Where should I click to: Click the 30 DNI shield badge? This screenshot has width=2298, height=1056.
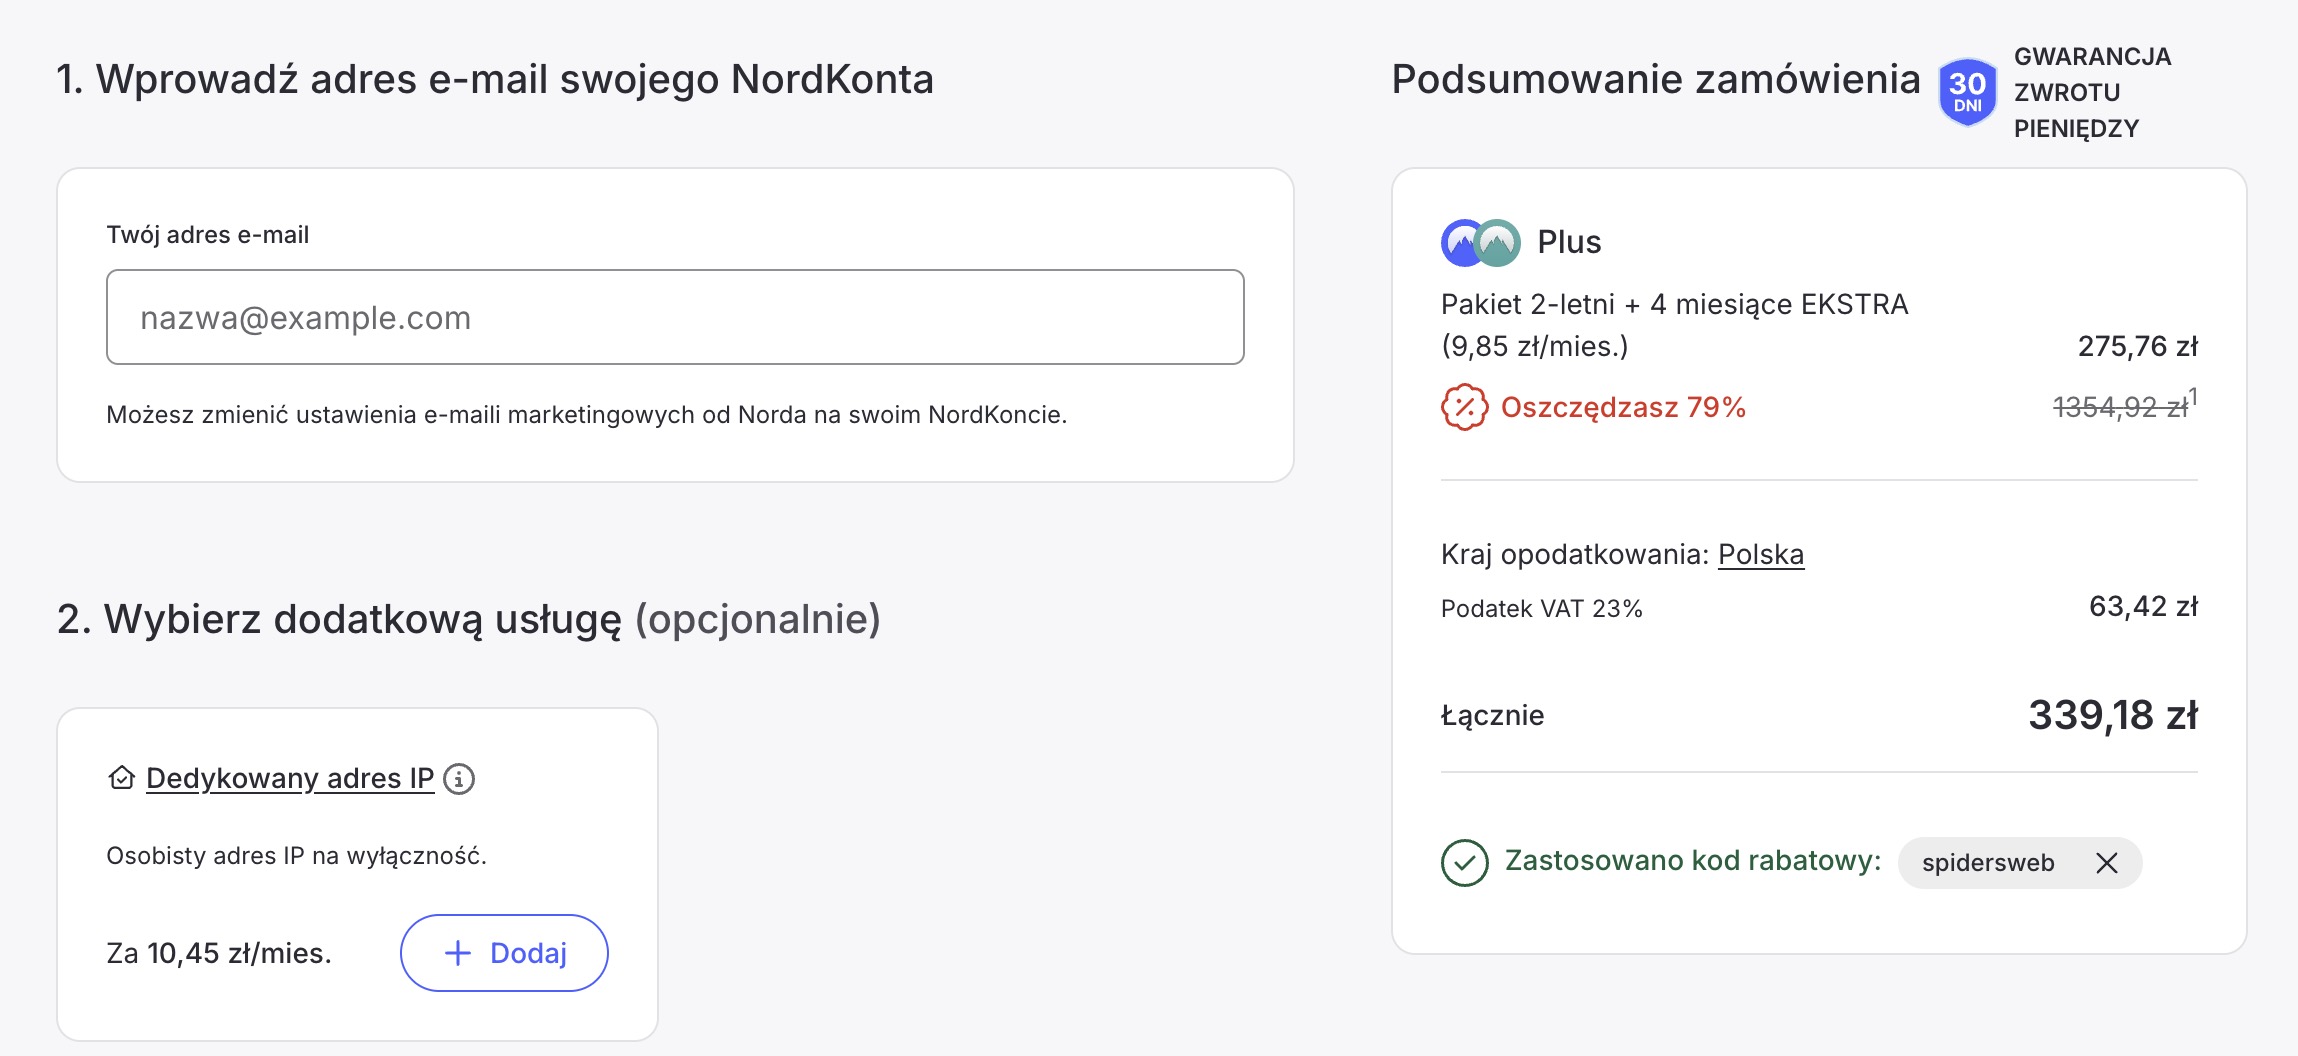click(x=1967, y=92)
